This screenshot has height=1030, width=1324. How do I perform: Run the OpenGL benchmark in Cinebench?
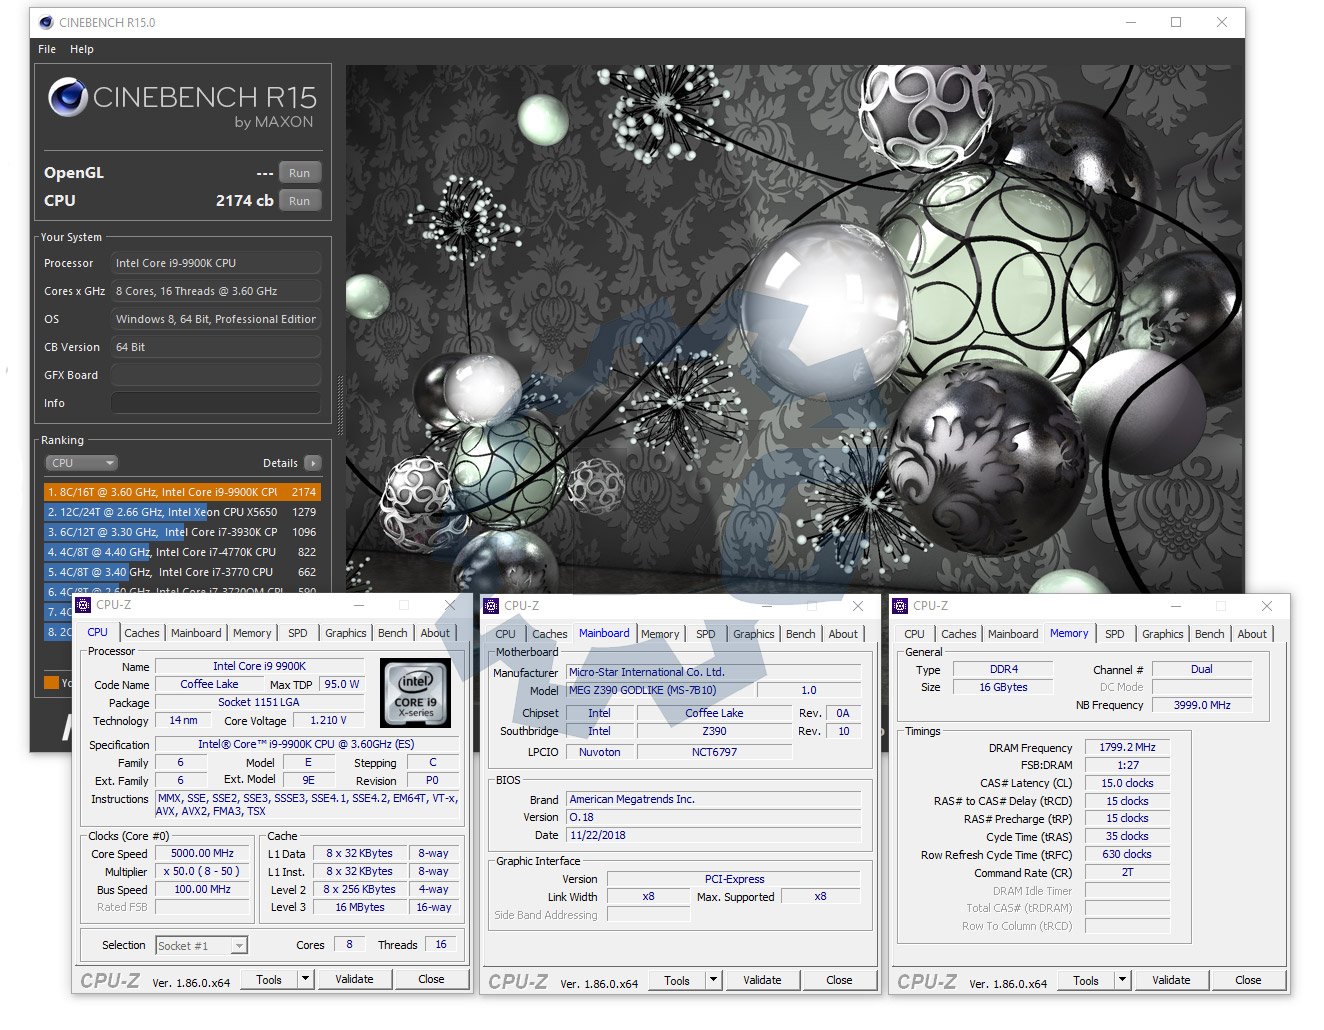pos(300,173)
